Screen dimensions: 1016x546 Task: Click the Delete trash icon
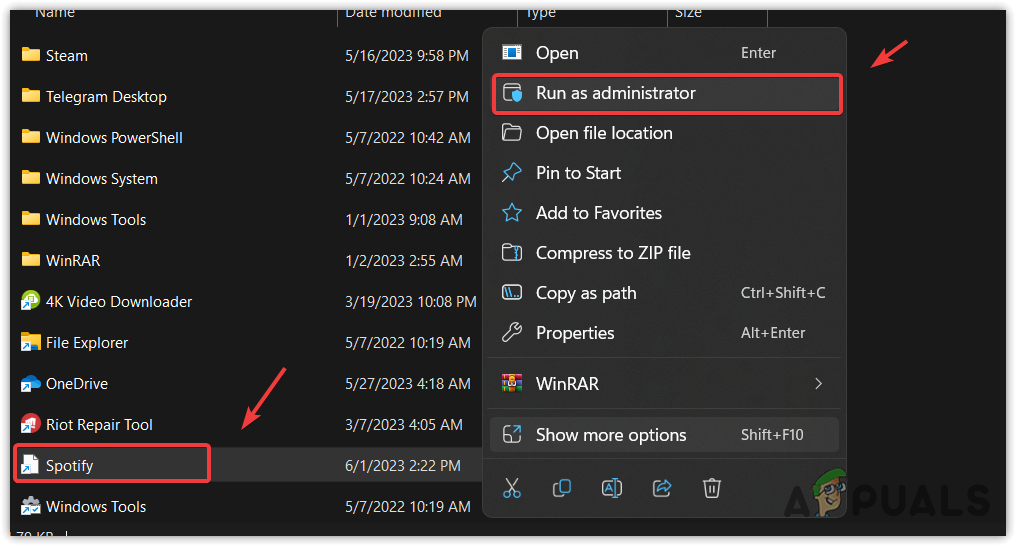pyautogui.click(x=712, y=488)
